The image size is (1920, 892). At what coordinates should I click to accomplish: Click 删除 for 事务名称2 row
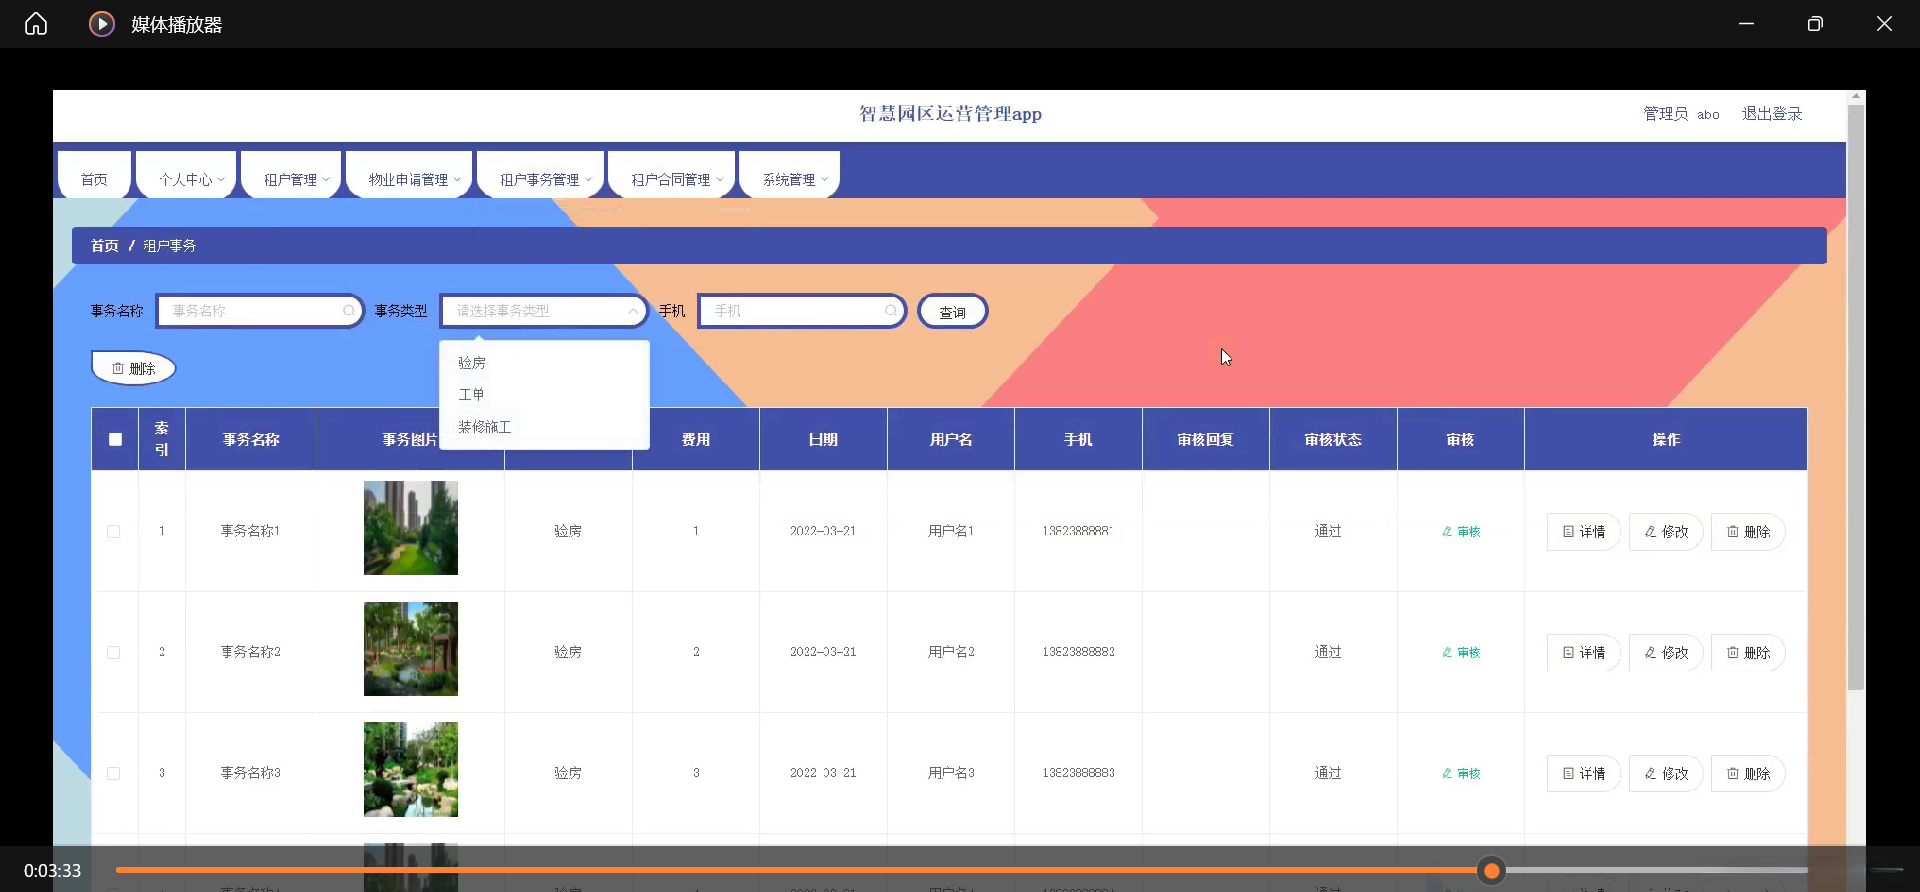tap(1748, 653)
